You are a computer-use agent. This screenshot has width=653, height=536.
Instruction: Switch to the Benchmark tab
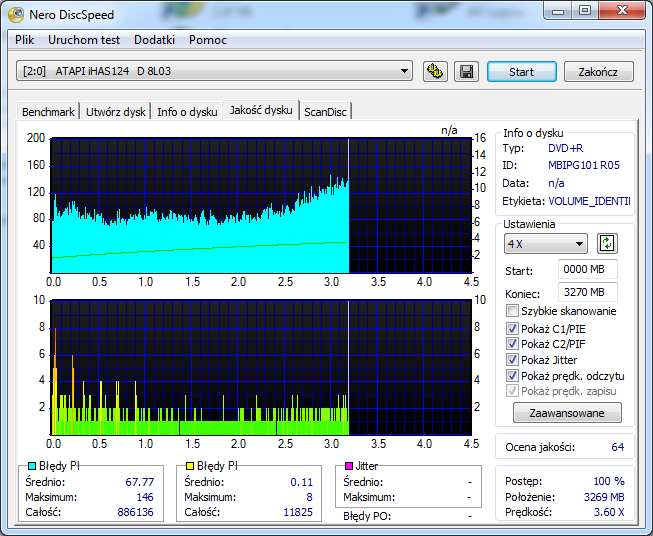[x=48, y=112]
